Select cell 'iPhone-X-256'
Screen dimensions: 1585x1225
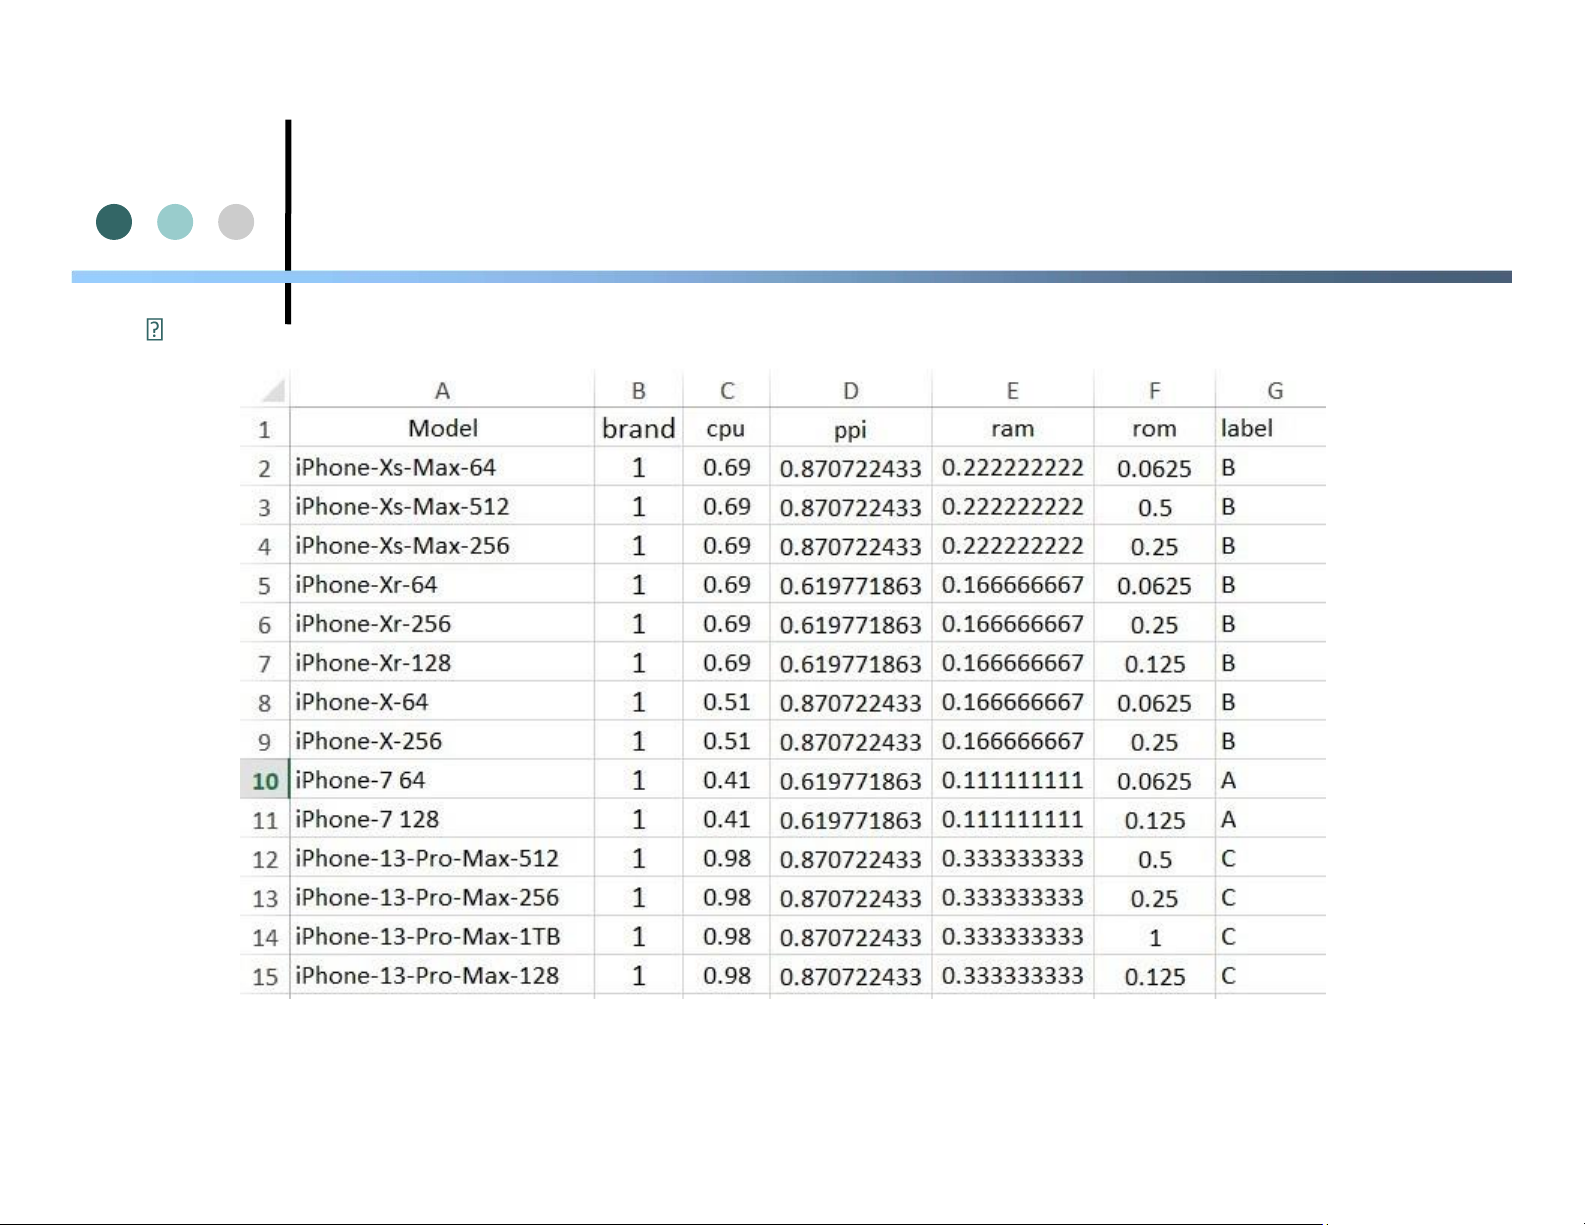click(442, 741)
